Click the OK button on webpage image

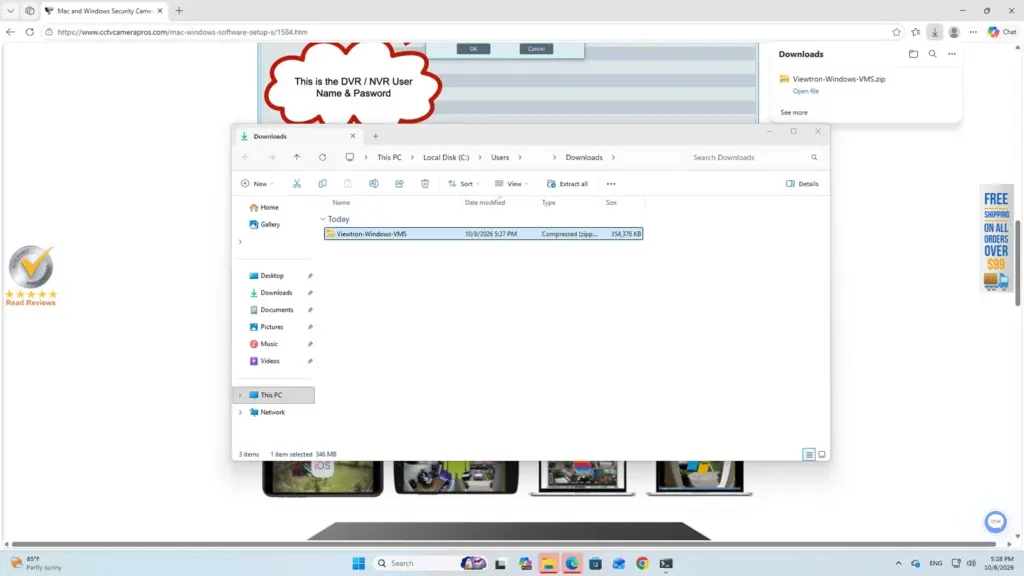click(x=473, y=49)
